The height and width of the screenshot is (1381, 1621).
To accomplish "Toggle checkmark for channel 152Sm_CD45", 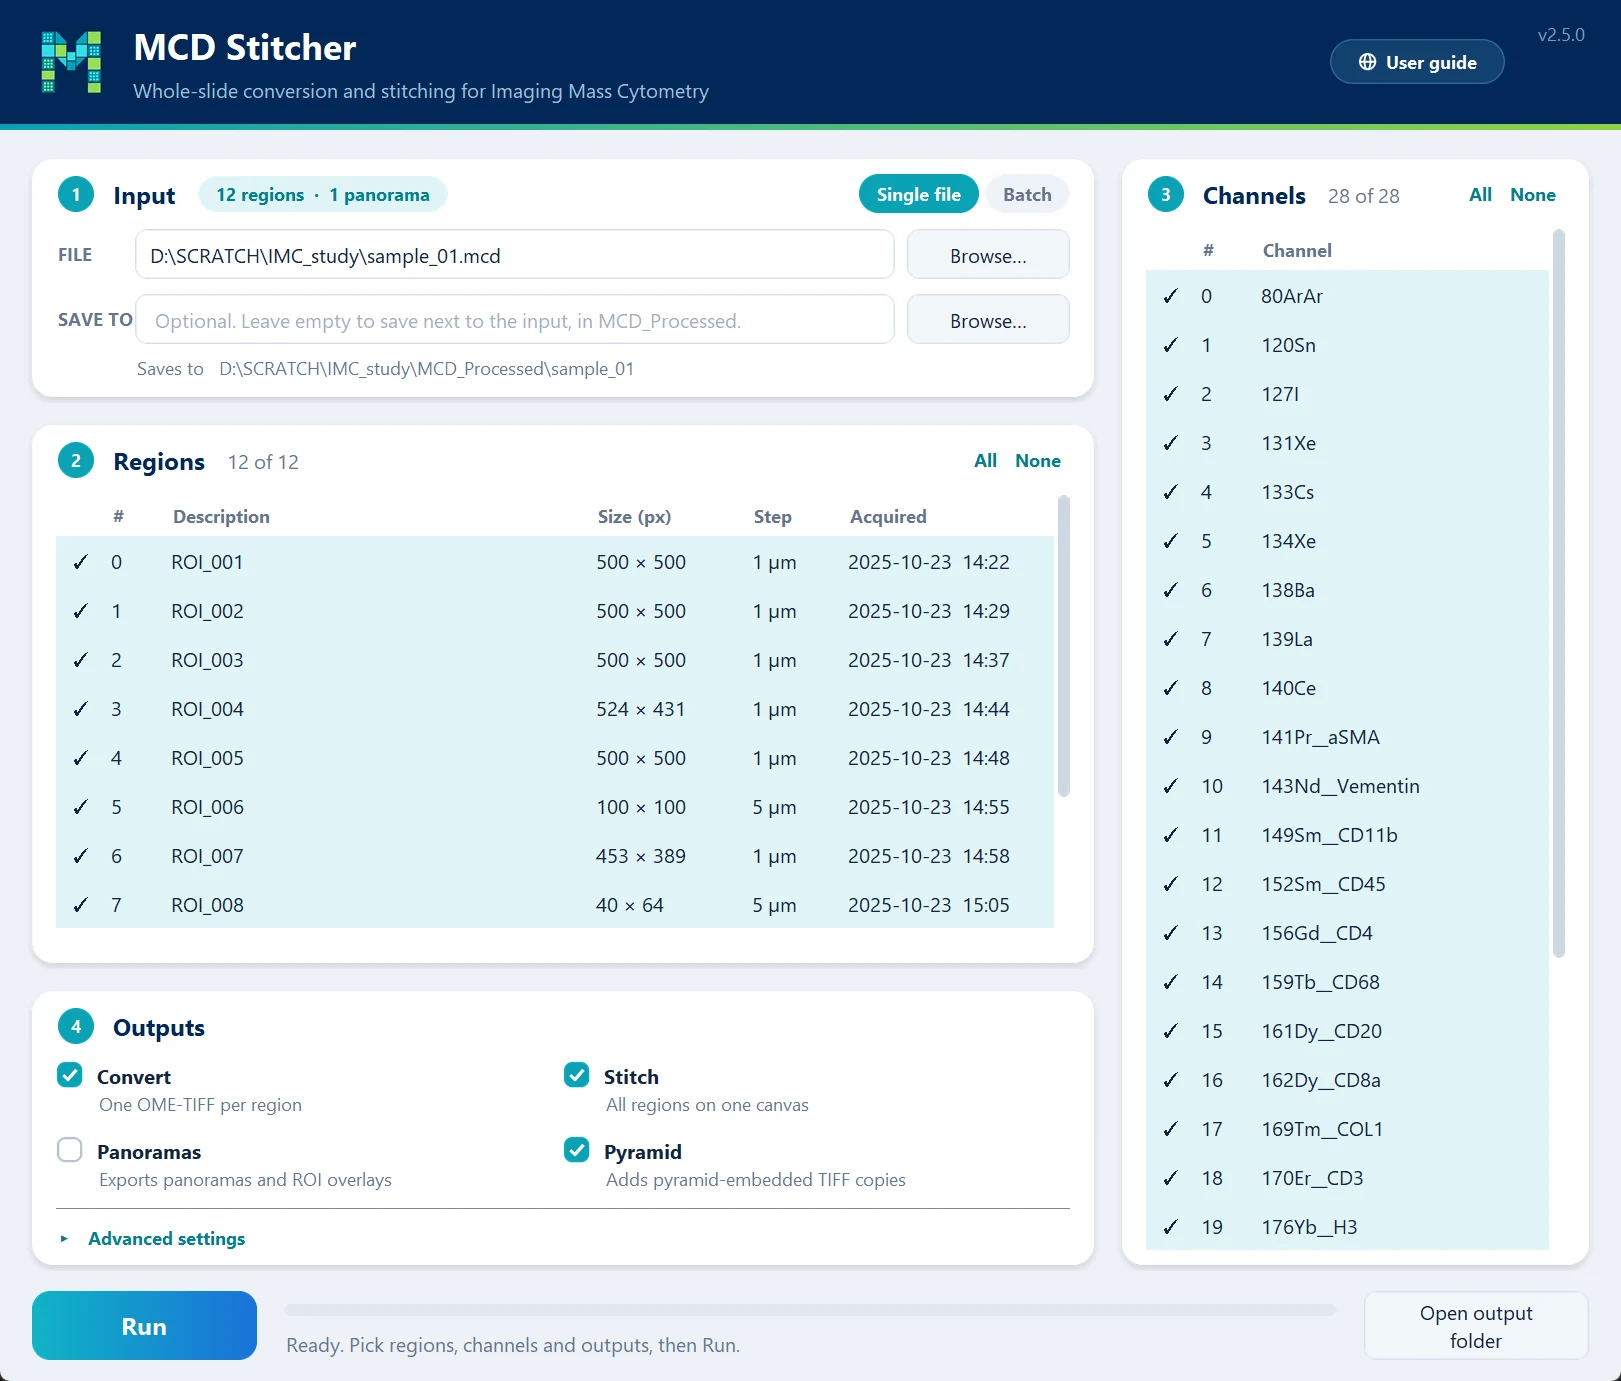I will [1171, 884].
